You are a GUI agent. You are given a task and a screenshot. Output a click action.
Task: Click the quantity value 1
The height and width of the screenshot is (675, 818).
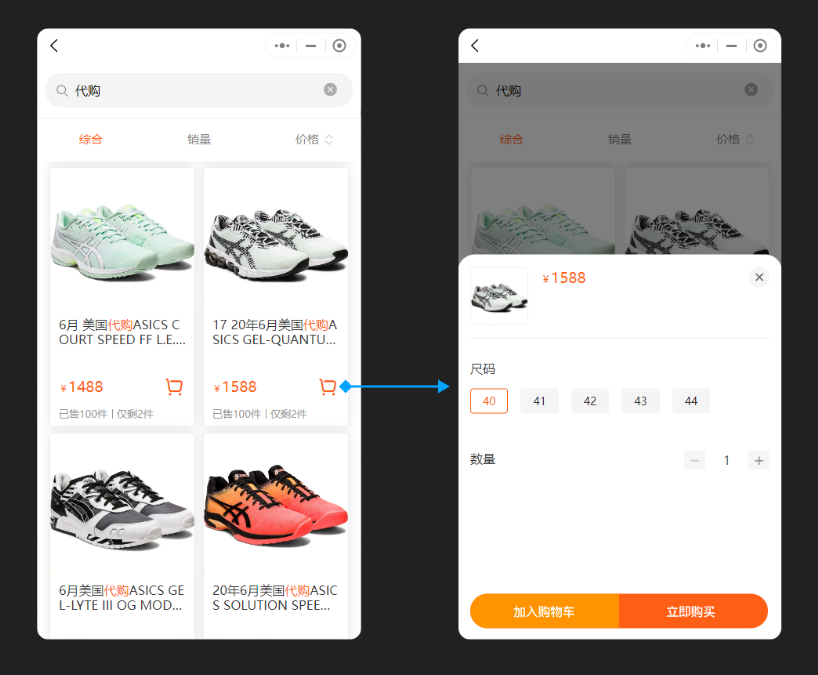(x=727, y=461)
